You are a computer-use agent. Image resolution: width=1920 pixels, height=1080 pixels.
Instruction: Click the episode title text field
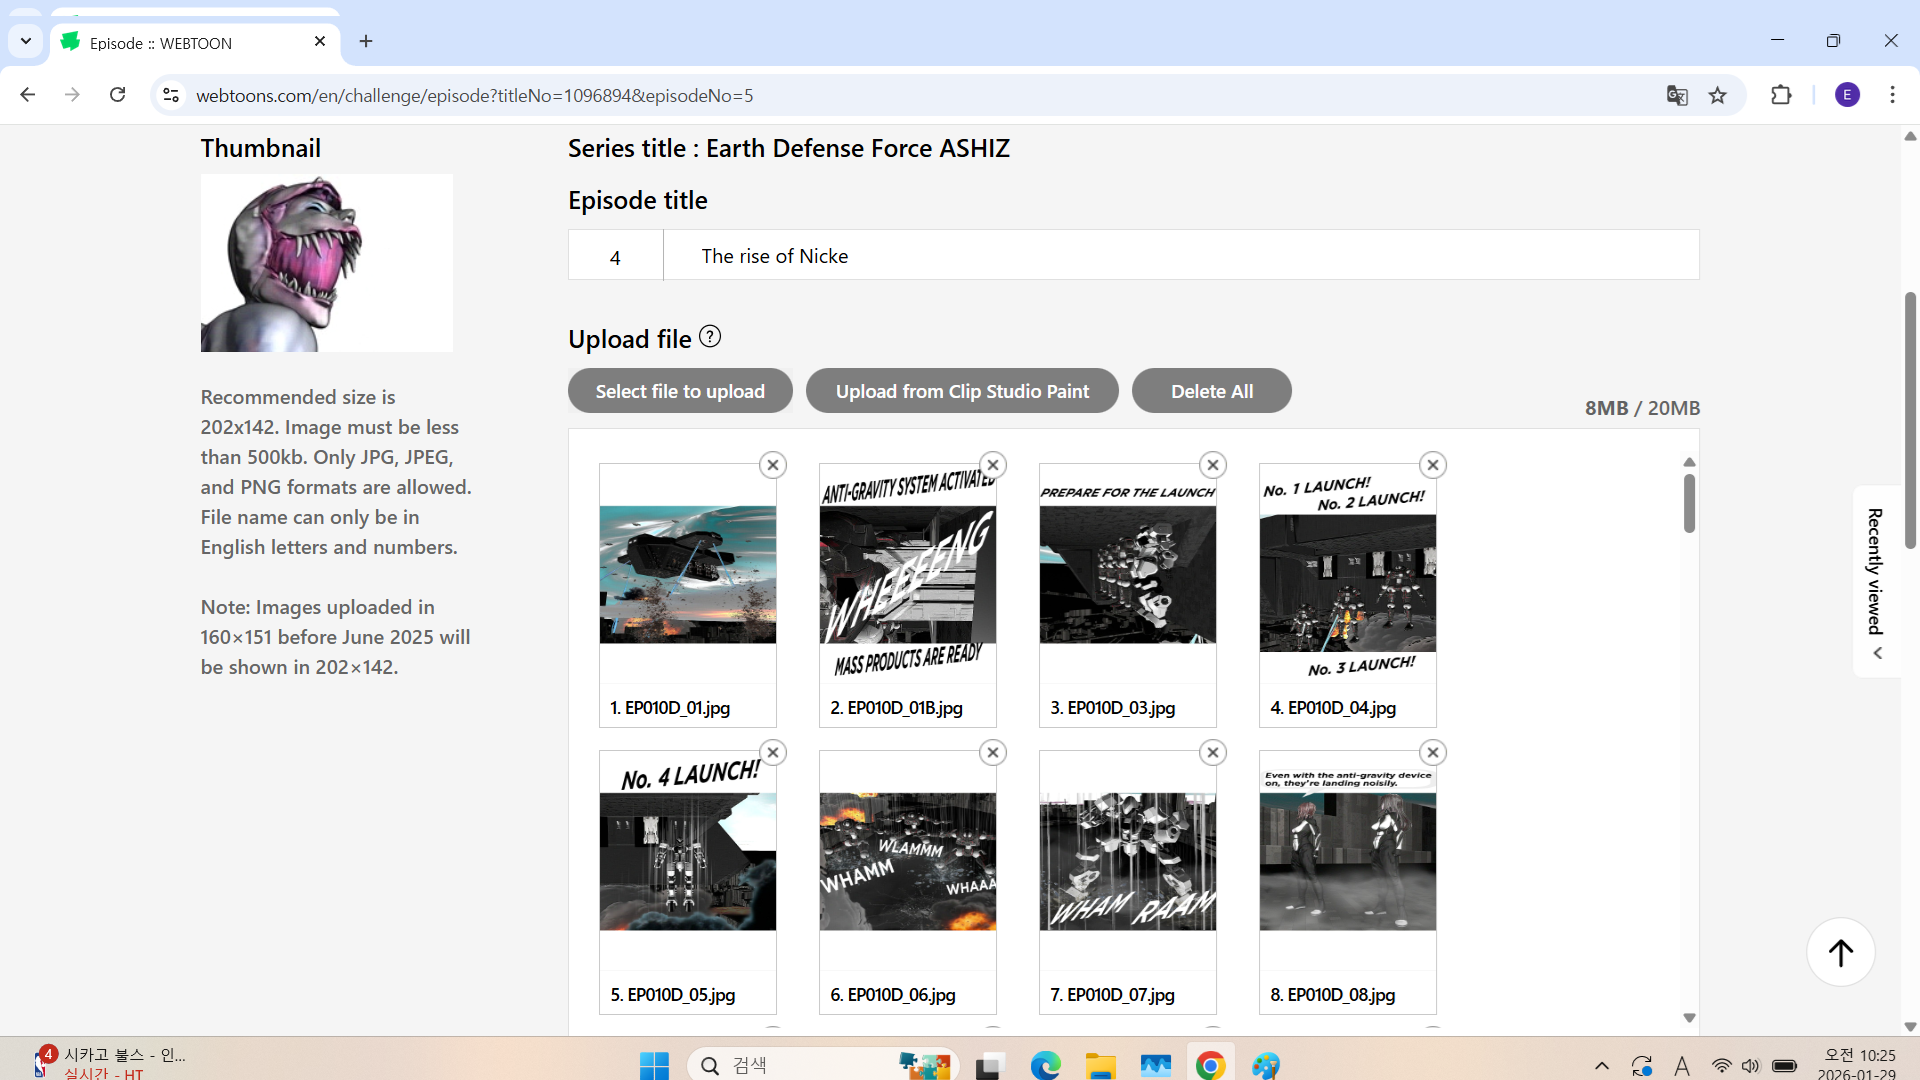pyautogui.click(x=1180, y=256)
